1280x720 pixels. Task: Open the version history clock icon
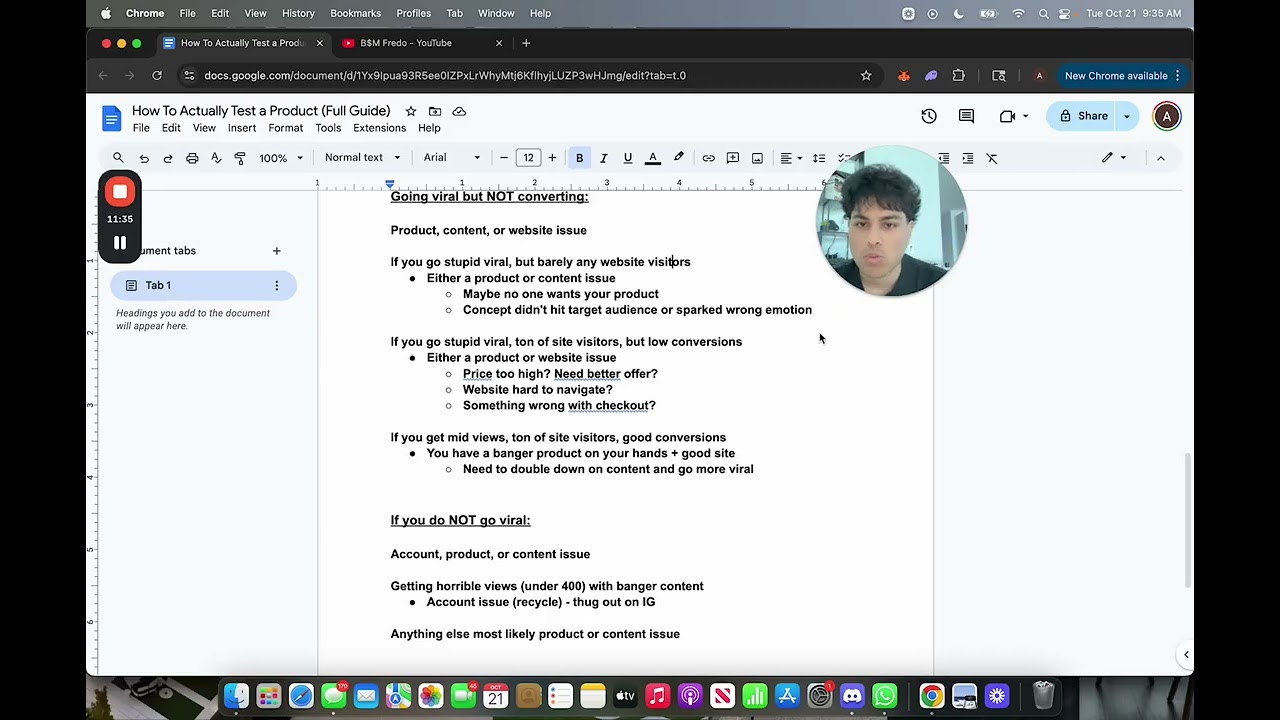(929, 116)
